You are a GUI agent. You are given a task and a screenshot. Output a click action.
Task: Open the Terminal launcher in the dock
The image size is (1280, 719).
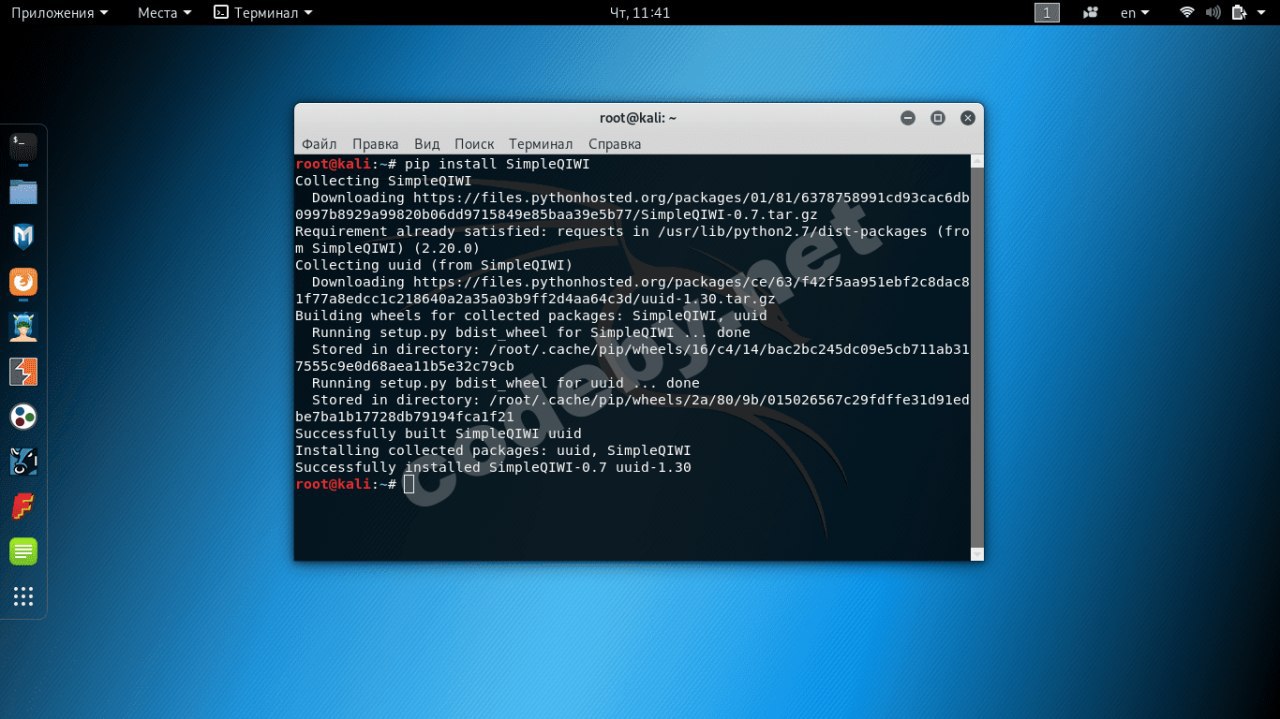[x=23, y=147]
